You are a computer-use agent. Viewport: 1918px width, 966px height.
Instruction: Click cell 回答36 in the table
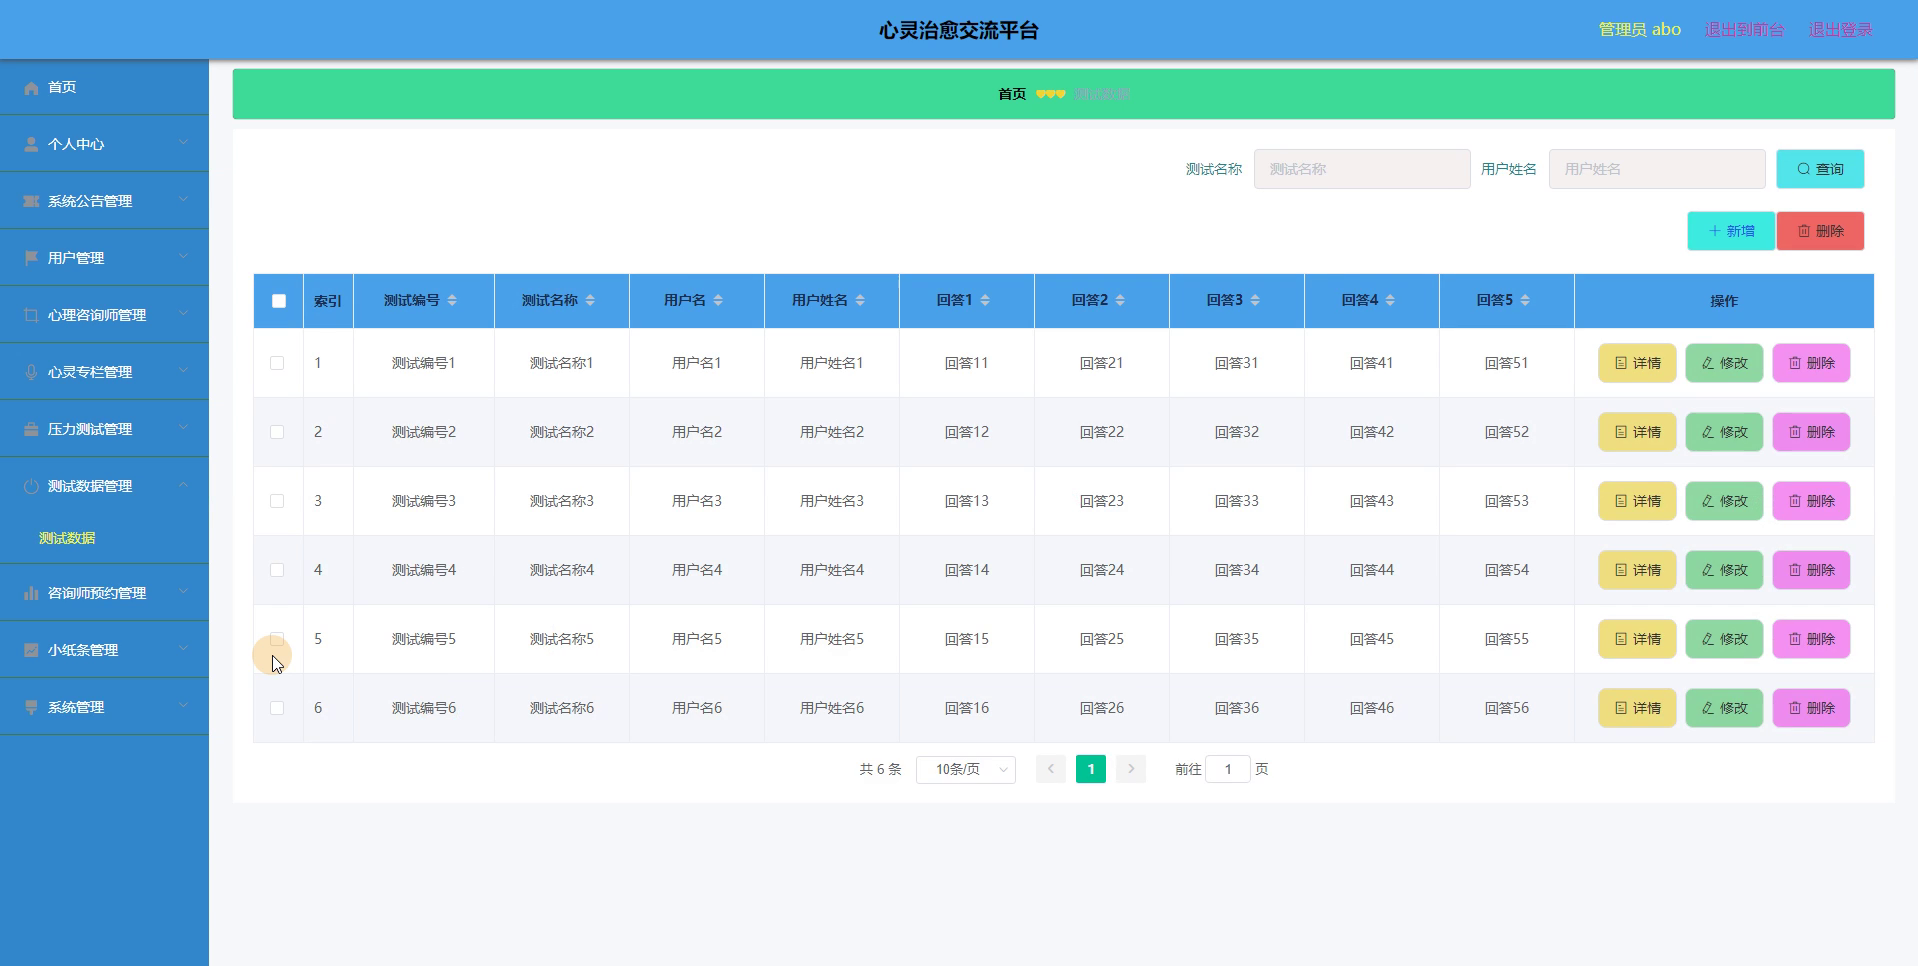pos(1237,708)
